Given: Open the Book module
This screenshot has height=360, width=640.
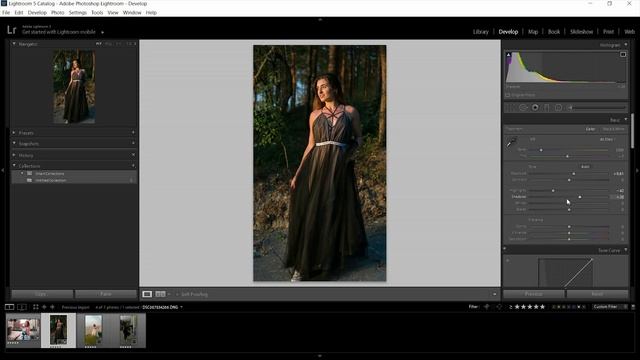Looking at the screenshot, I should click(553, 32).
